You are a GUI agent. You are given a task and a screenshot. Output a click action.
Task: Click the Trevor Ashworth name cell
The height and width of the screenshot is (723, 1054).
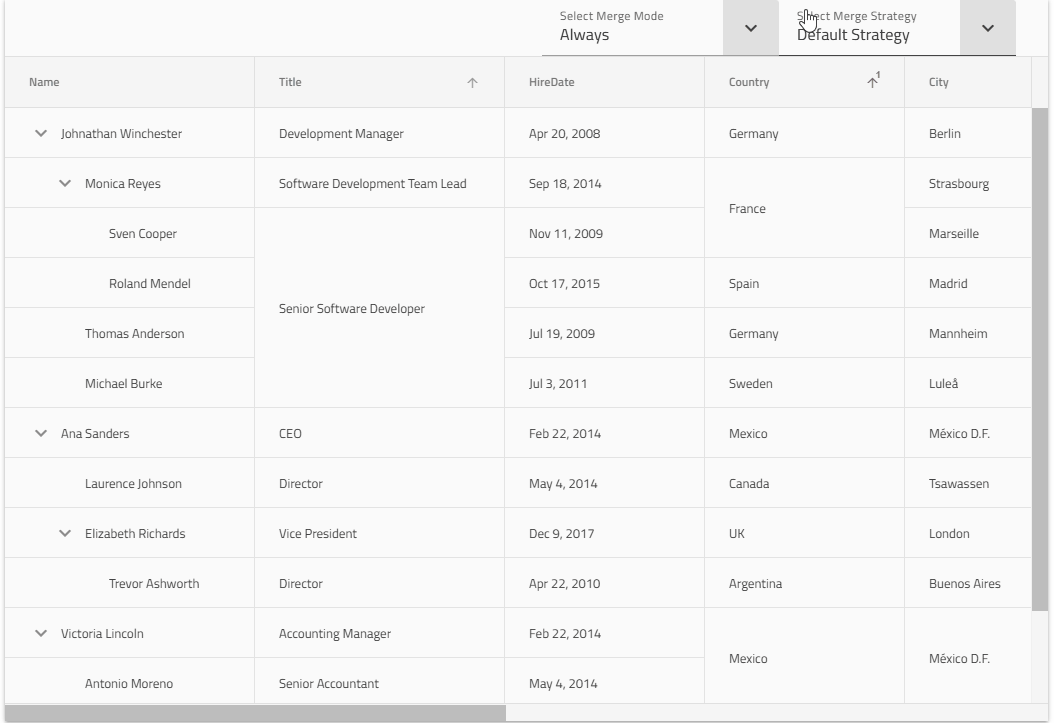(x=154, y=584)
